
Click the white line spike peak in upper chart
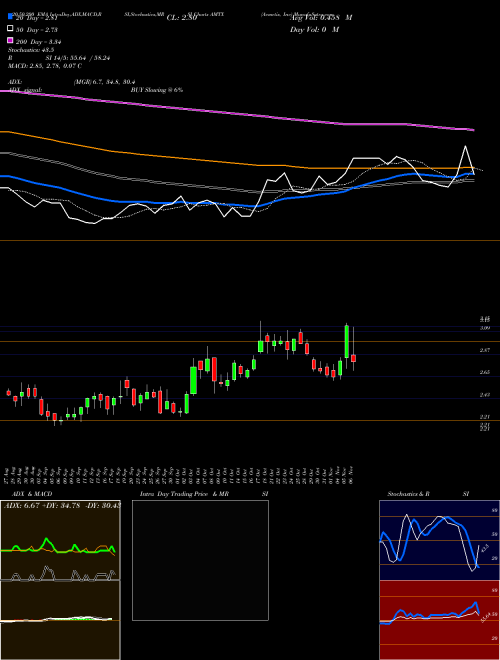(x=465, y=146)
